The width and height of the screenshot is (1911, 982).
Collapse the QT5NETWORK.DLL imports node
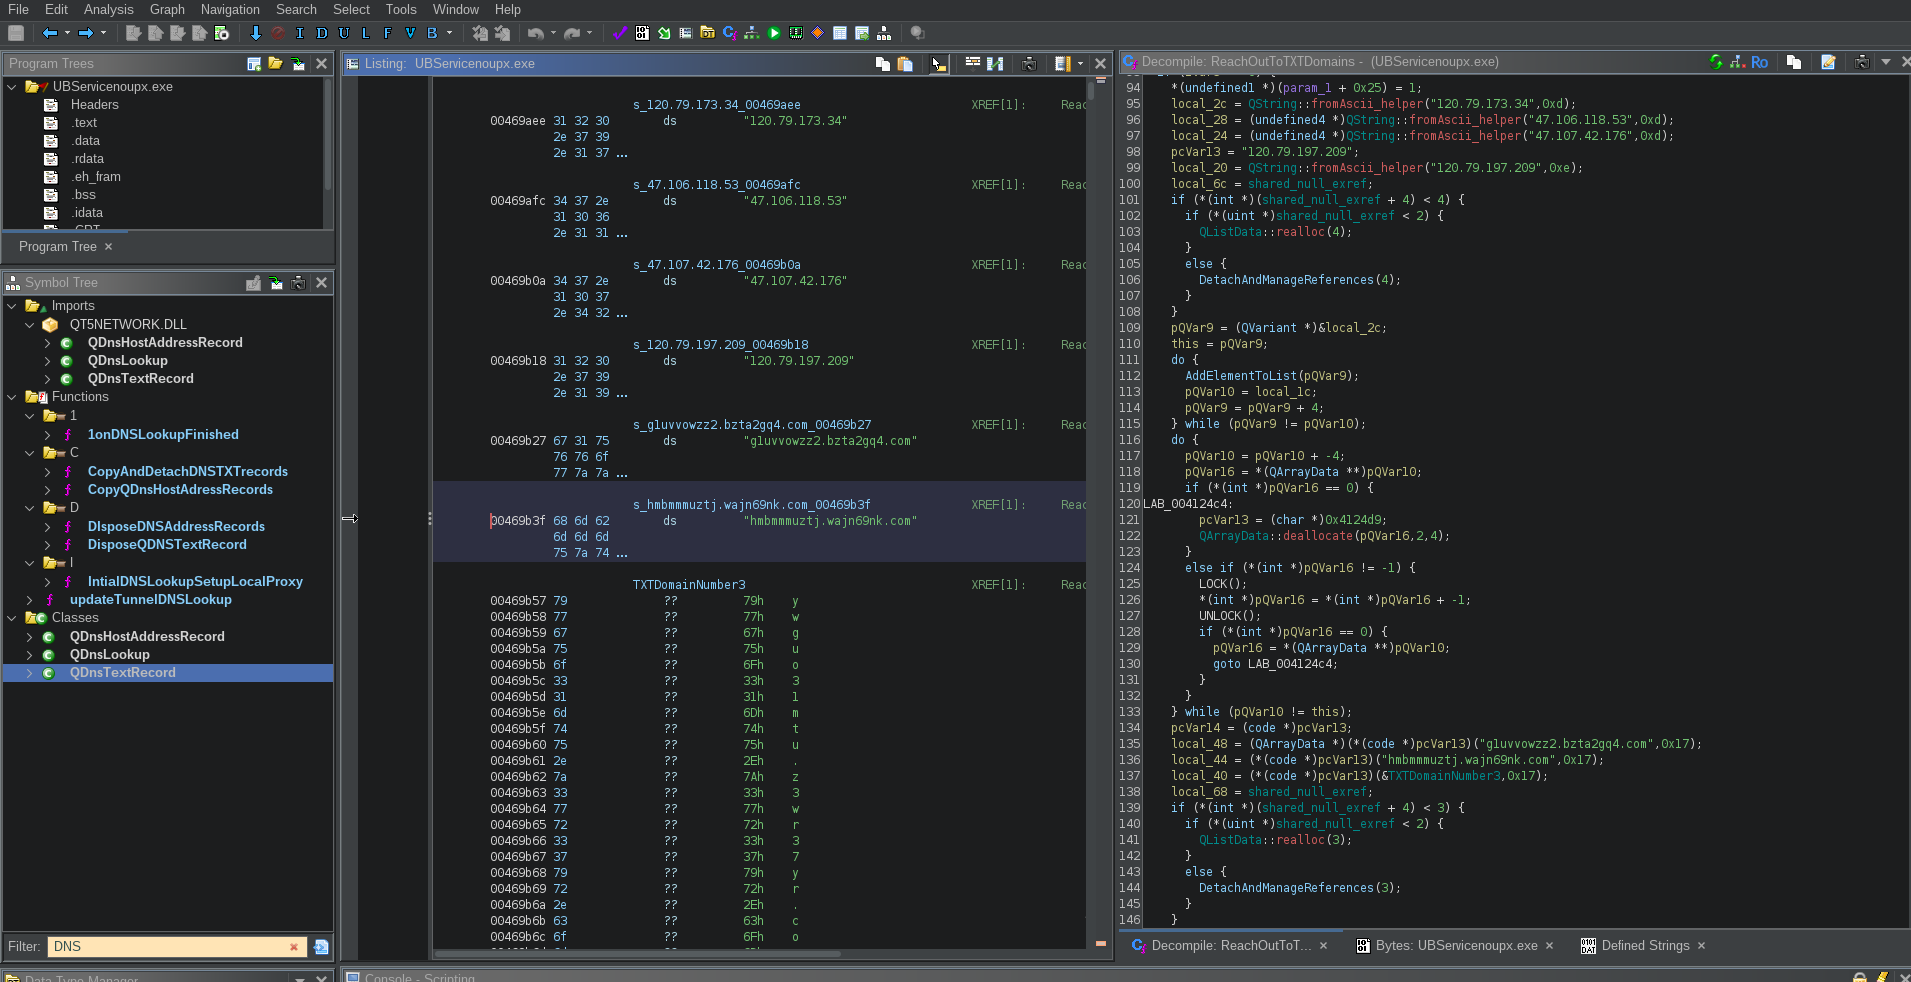[29, 325]
